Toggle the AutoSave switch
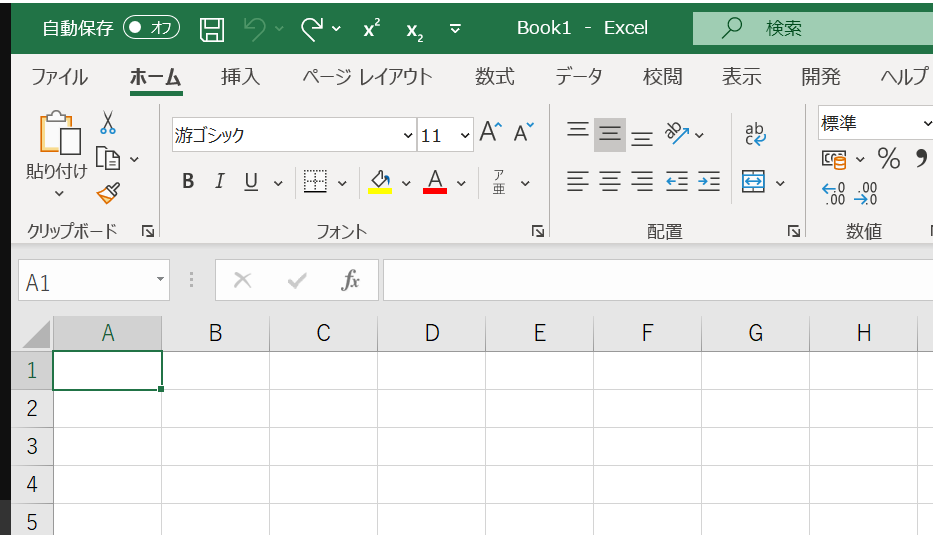933x535 pixels. [x=151, y=28]
